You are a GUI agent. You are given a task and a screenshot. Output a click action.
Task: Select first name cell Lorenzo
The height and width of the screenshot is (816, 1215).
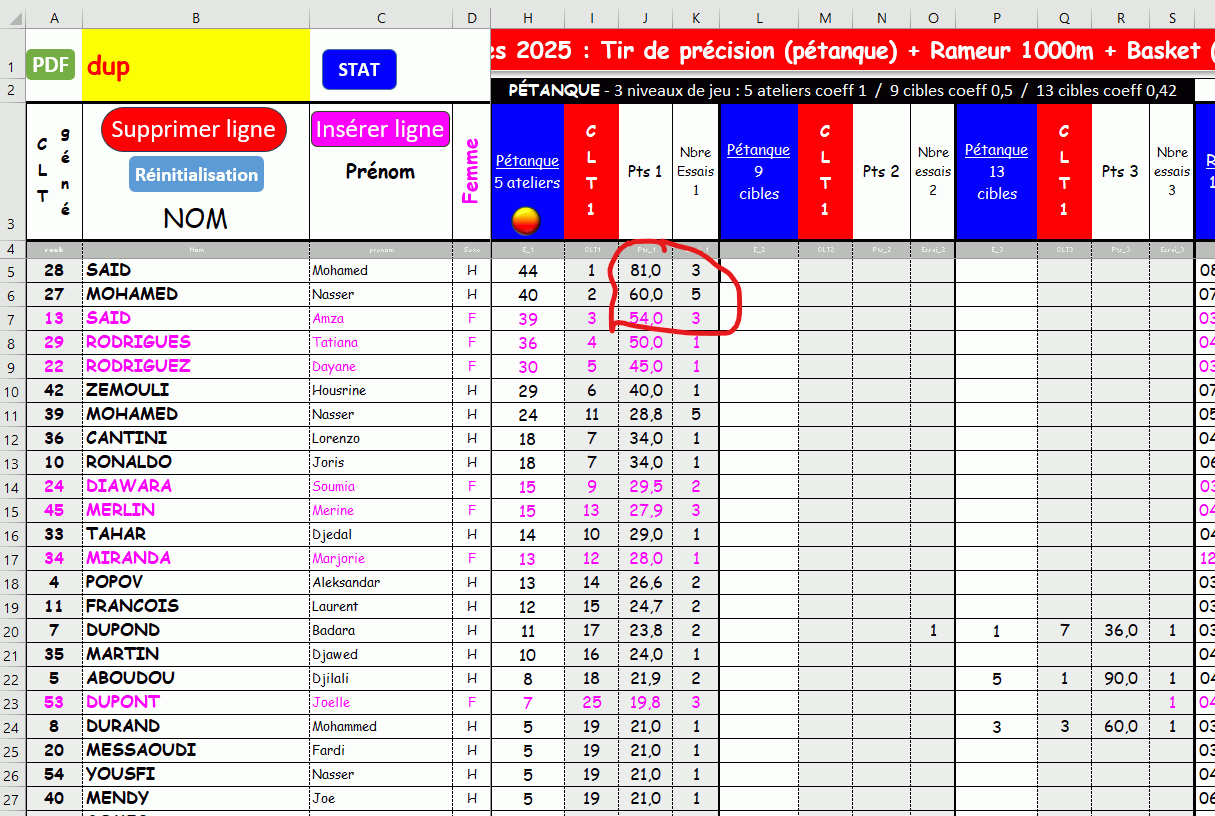pos(380,438)
